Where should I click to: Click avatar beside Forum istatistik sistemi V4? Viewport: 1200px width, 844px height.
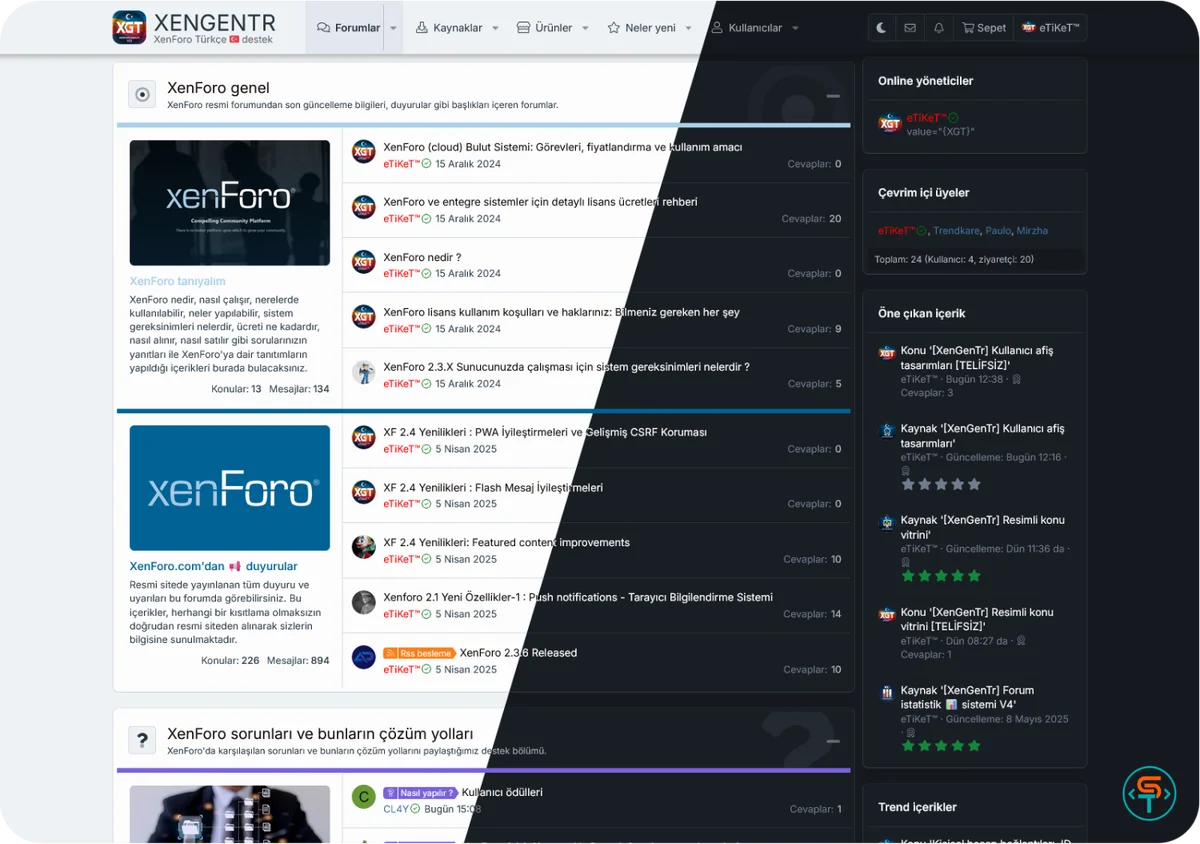coord(887,692)
